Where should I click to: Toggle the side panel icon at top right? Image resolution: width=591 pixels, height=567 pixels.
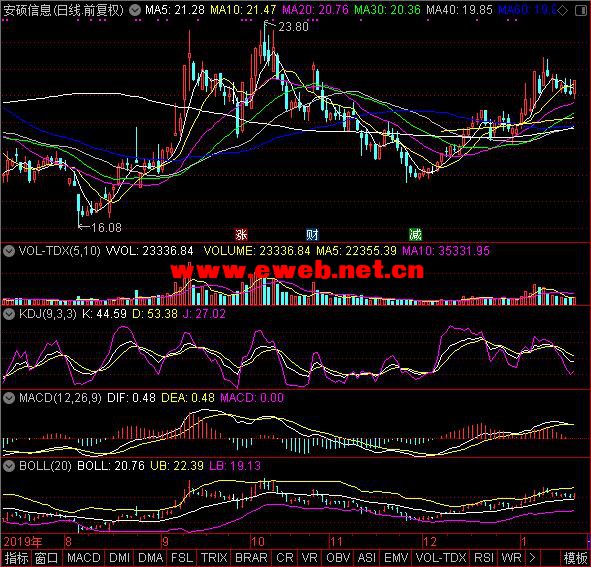pyautogui.click(x=581, y=11)
